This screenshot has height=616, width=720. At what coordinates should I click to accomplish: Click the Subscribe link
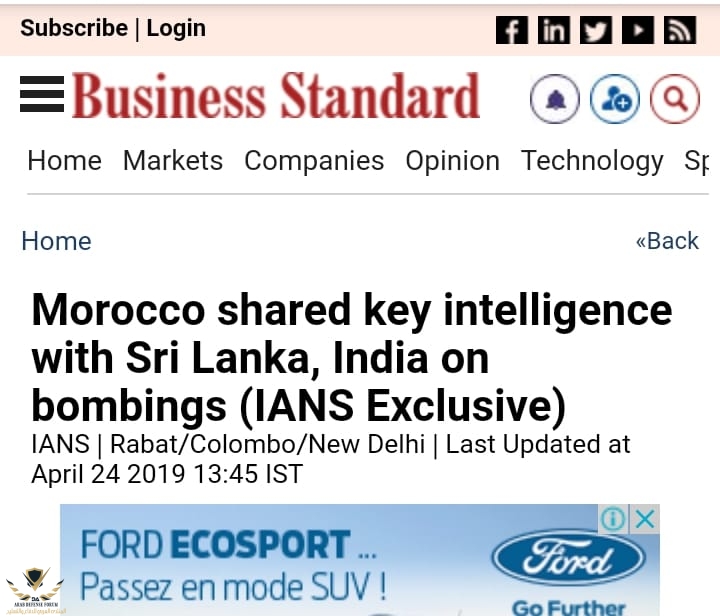tap(74, 28)
